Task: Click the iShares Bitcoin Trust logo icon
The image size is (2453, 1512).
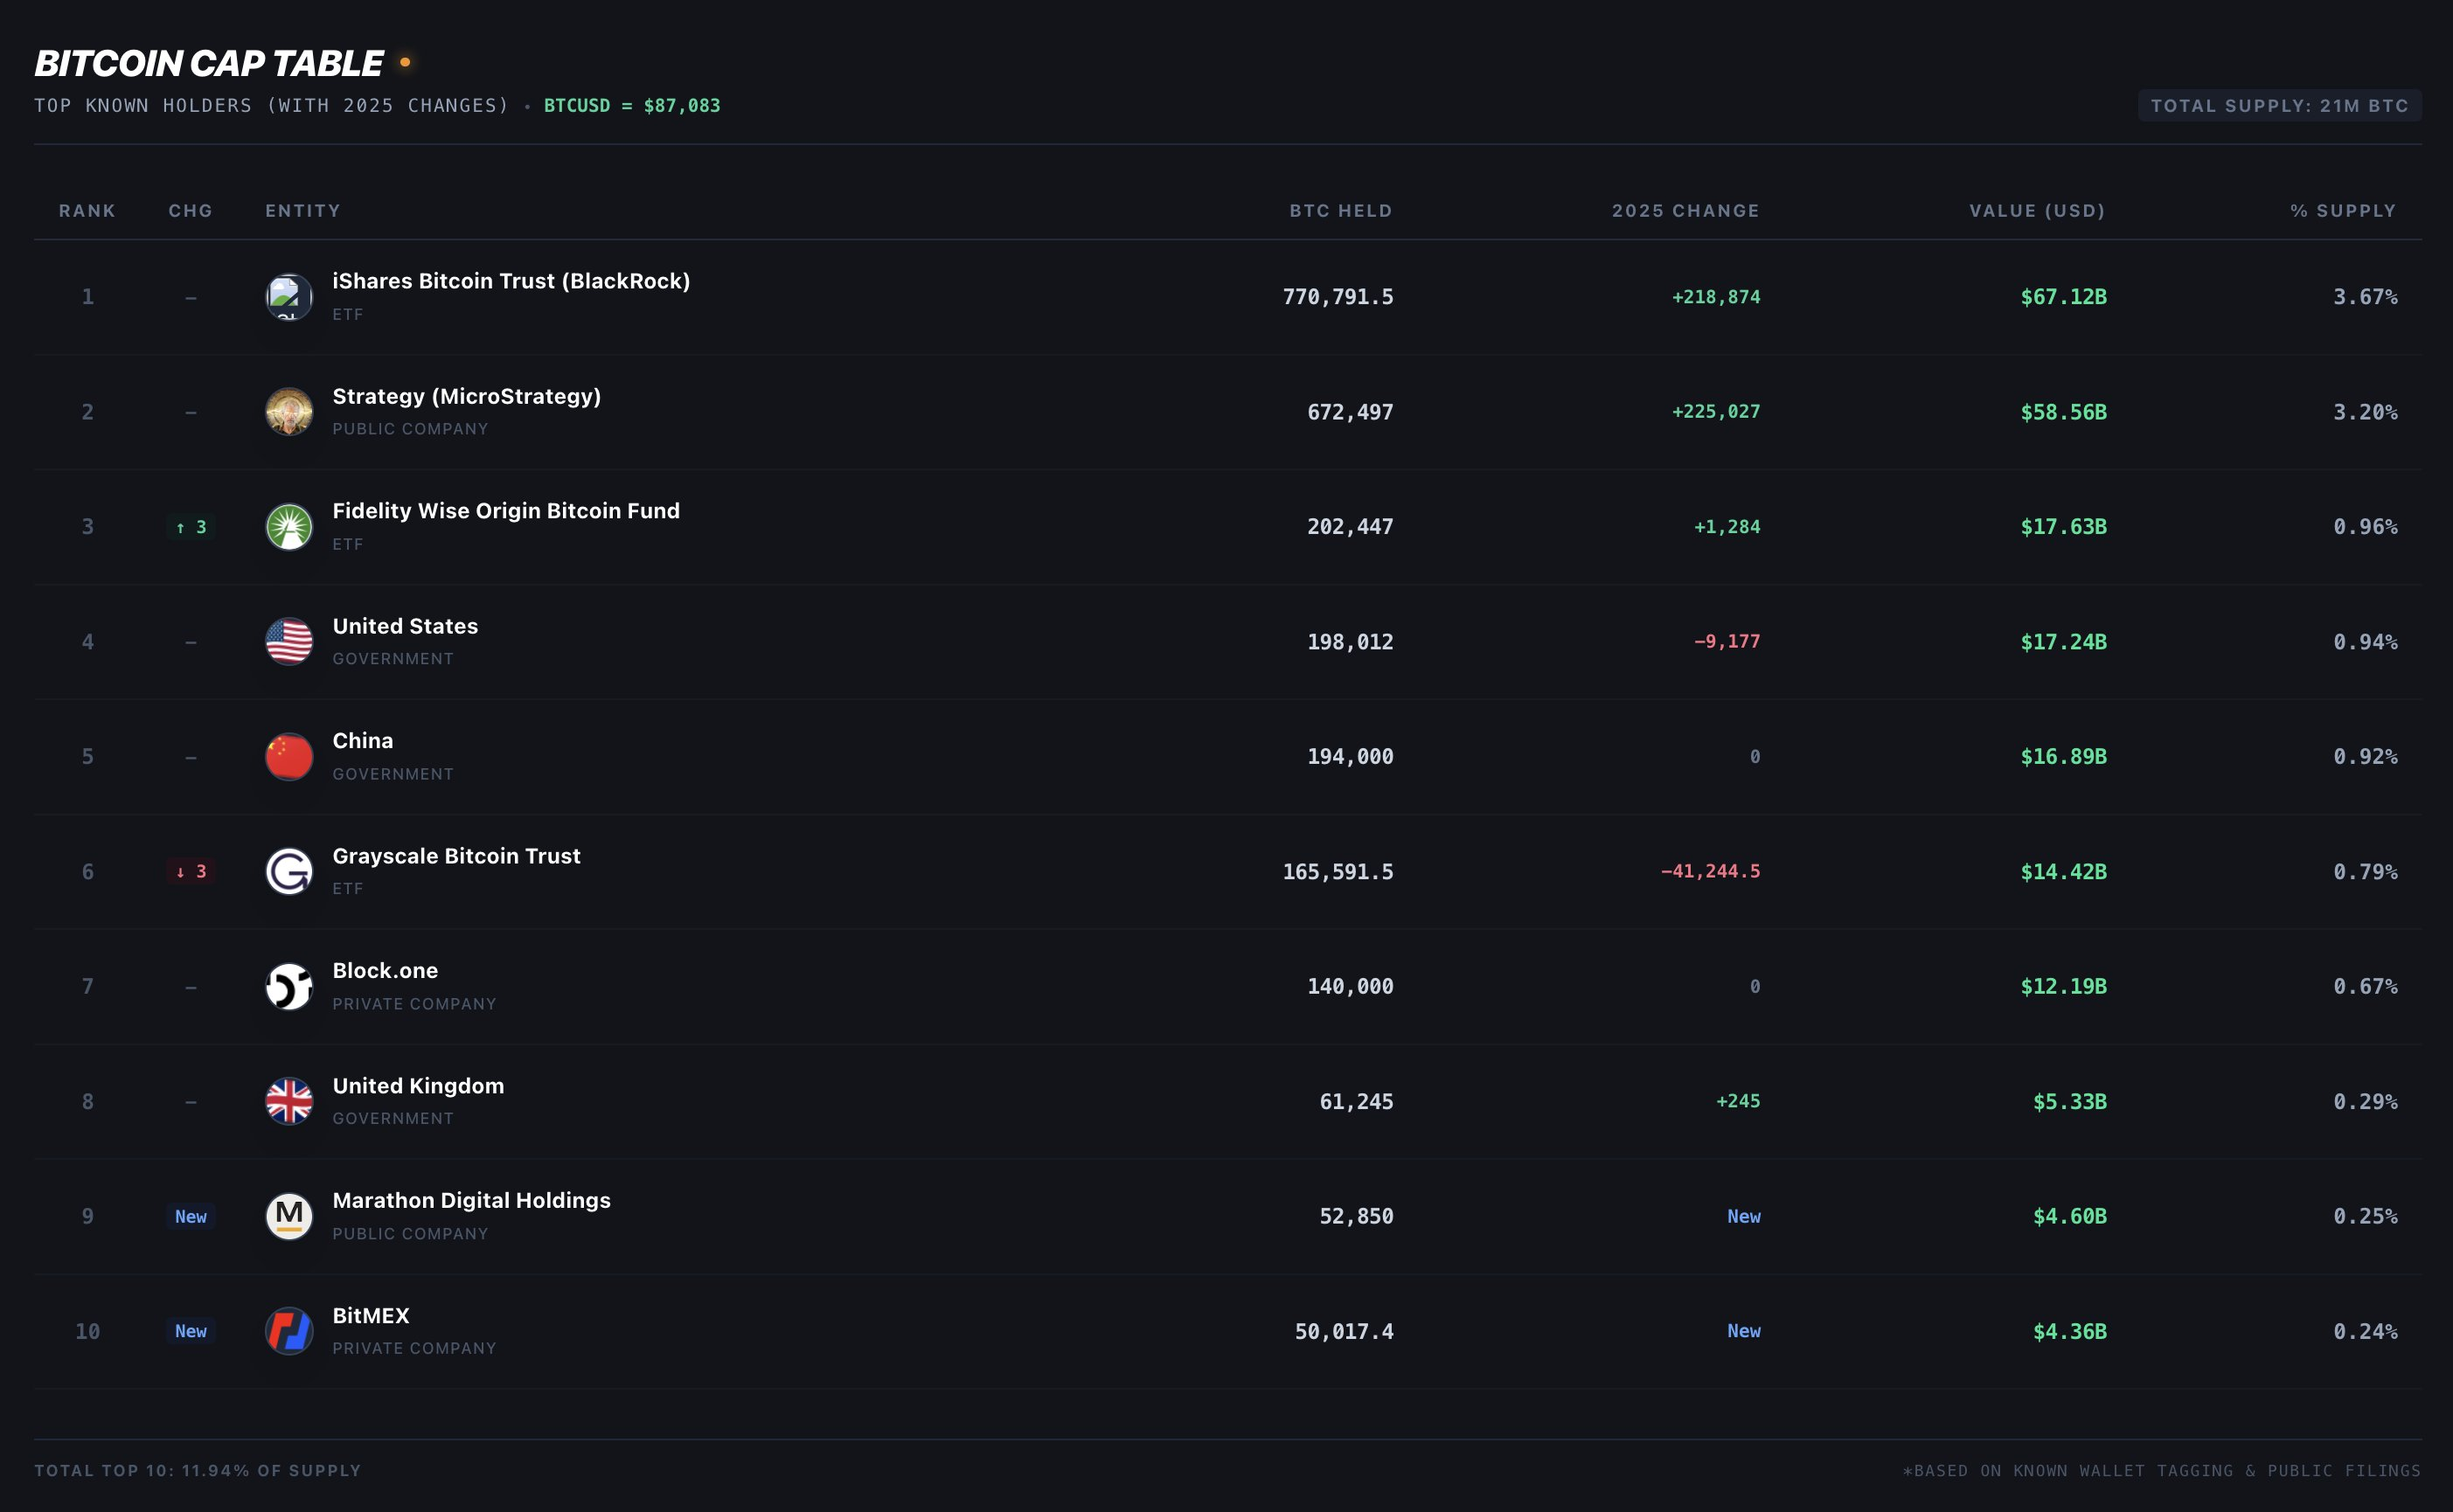Action: [x=289, y=297]
